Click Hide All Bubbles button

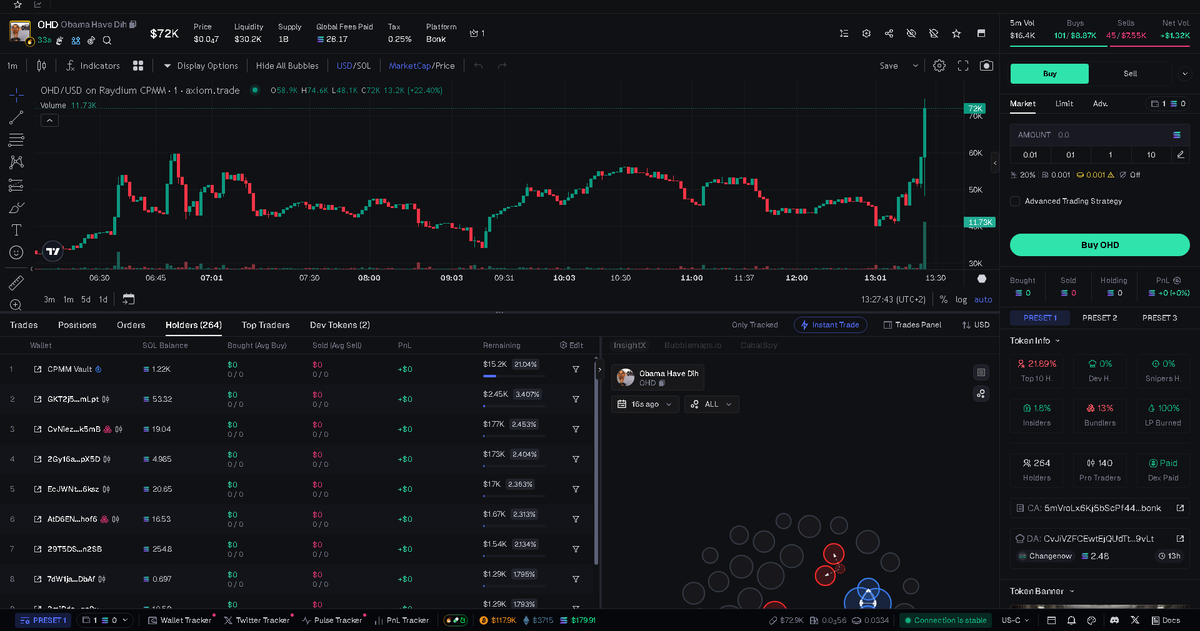click(x=287, y=66)
